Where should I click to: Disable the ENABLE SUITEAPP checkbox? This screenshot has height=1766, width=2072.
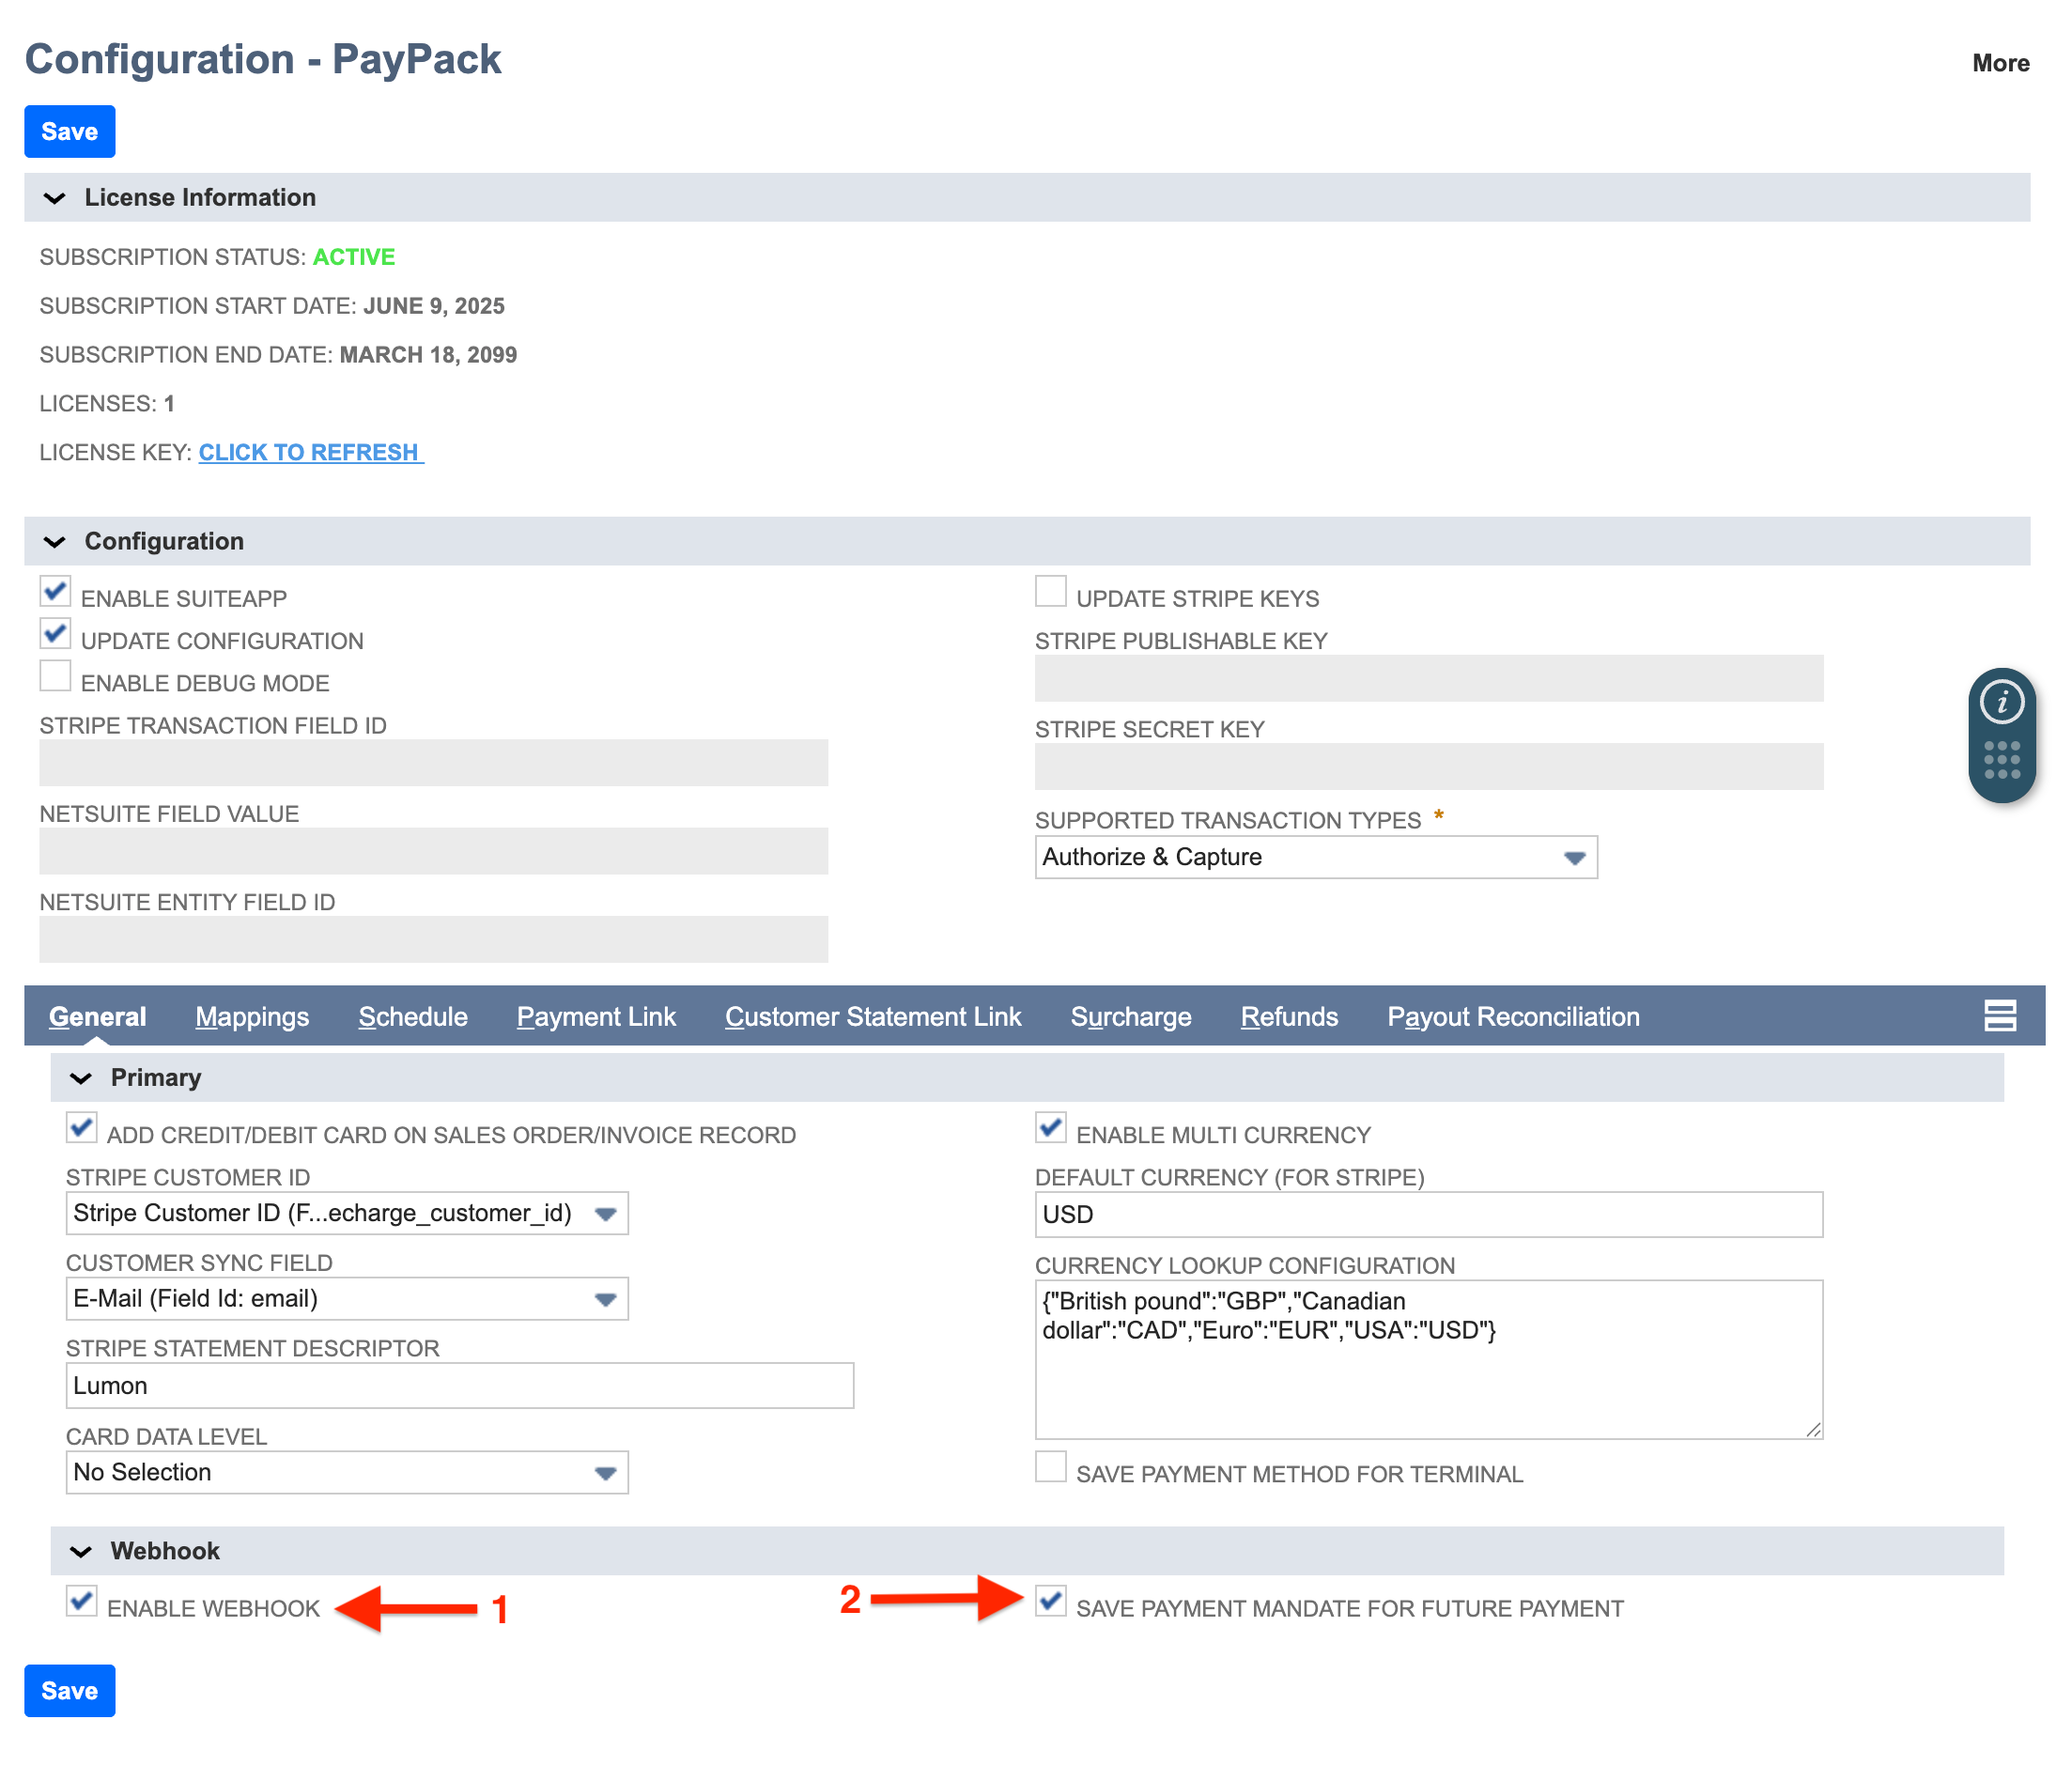pos(55,592)
